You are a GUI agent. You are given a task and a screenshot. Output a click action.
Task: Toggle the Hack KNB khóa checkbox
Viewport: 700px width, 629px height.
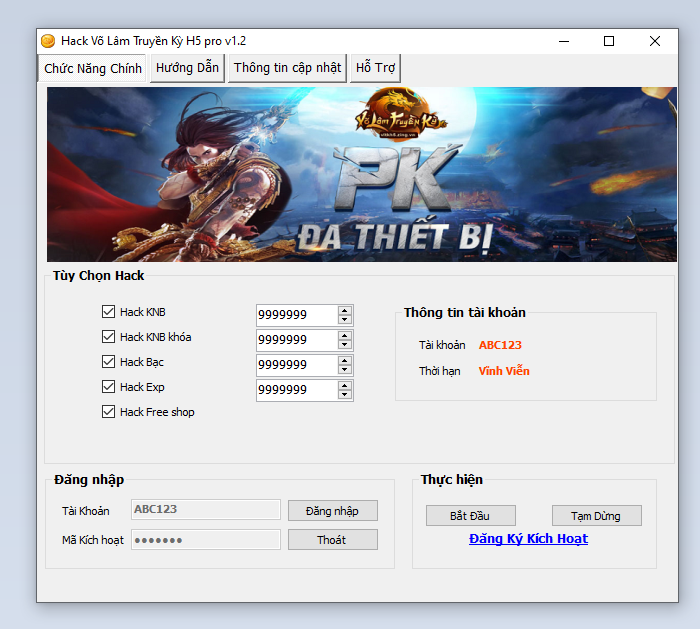click(109, 337)
